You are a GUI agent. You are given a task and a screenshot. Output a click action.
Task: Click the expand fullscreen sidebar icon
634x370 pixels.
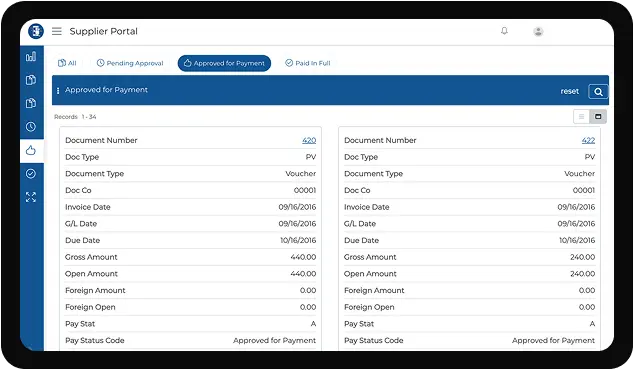tap(31, 197)
